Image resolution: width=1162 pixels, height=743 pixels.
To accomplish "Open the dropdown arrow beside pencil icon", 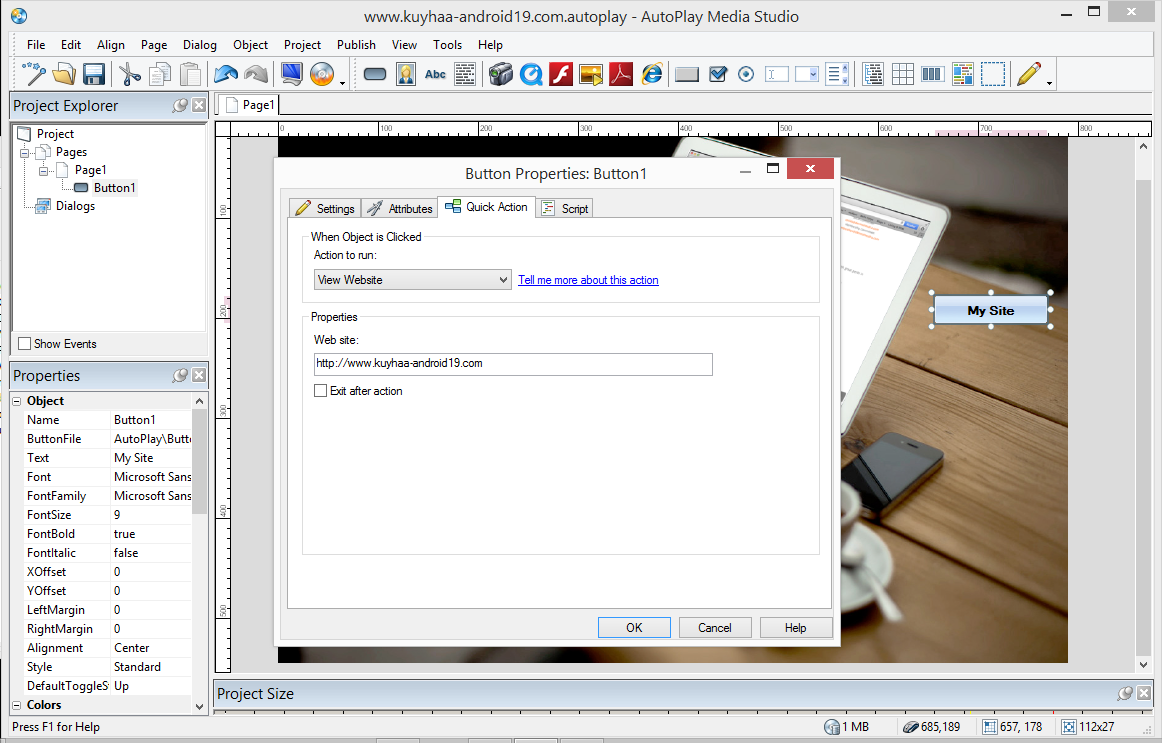I will coord(1049,83).
